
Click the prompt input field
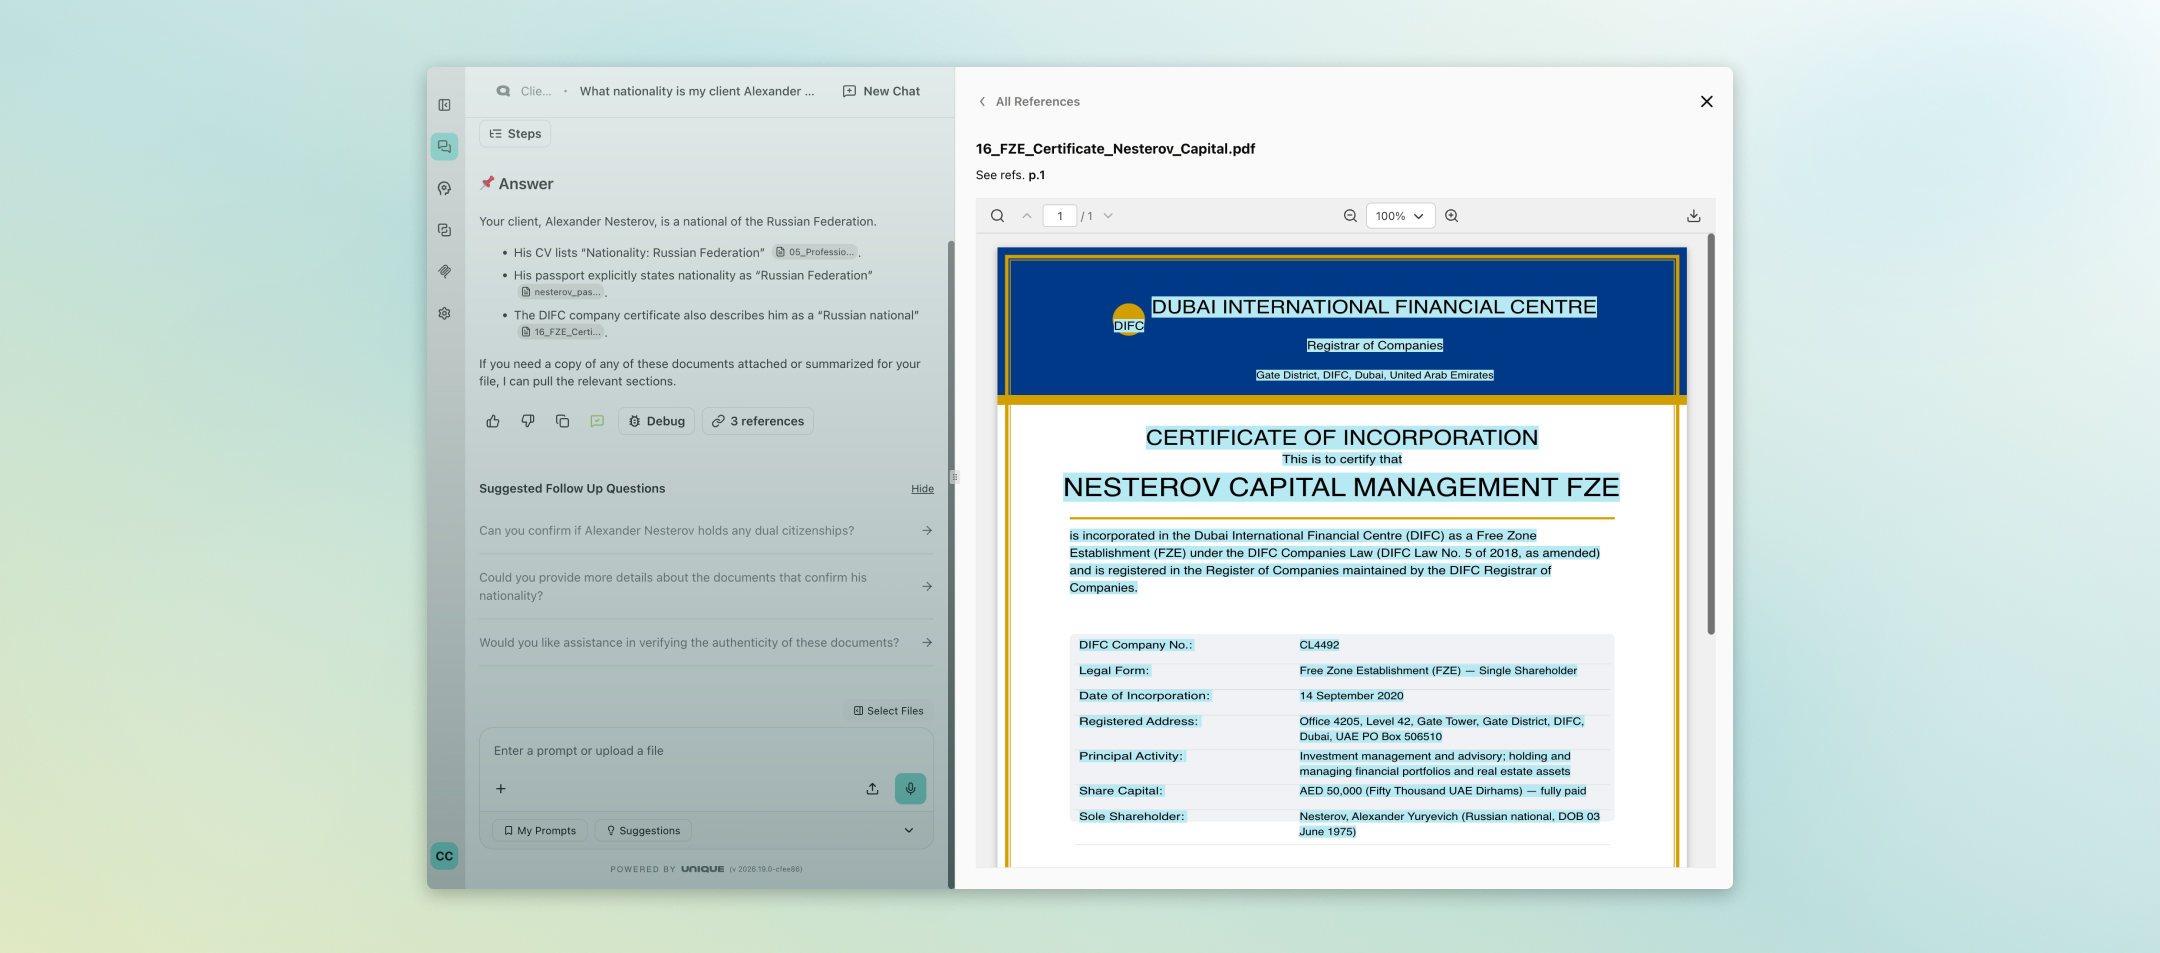pyautogui.click(x=706, y=751)
